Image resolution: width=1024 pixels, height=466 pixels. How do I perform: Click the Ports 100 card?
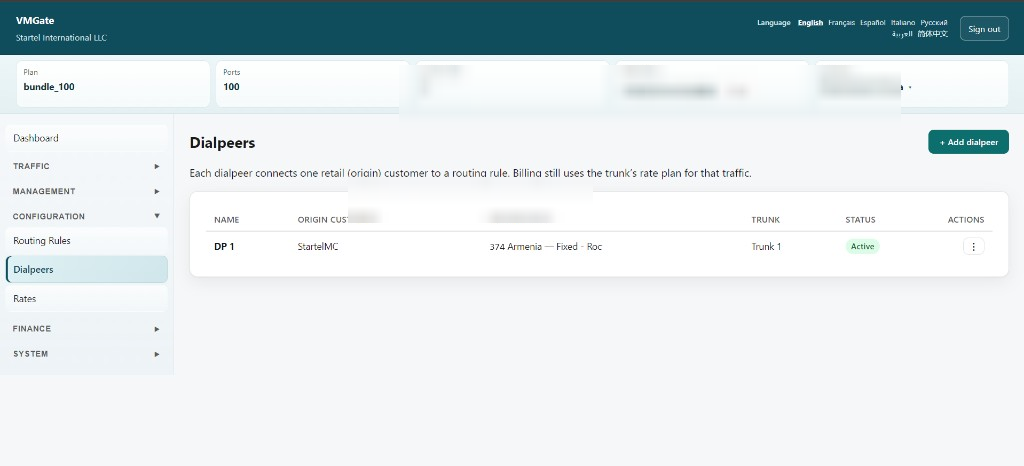pos(312,84)
